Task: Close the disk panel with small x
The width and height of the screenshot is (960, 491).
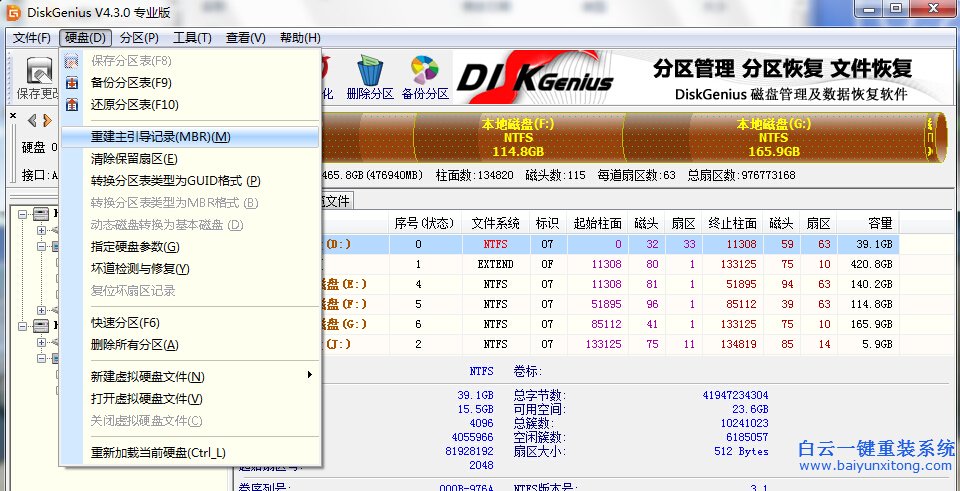Action: tap(12, 116)
